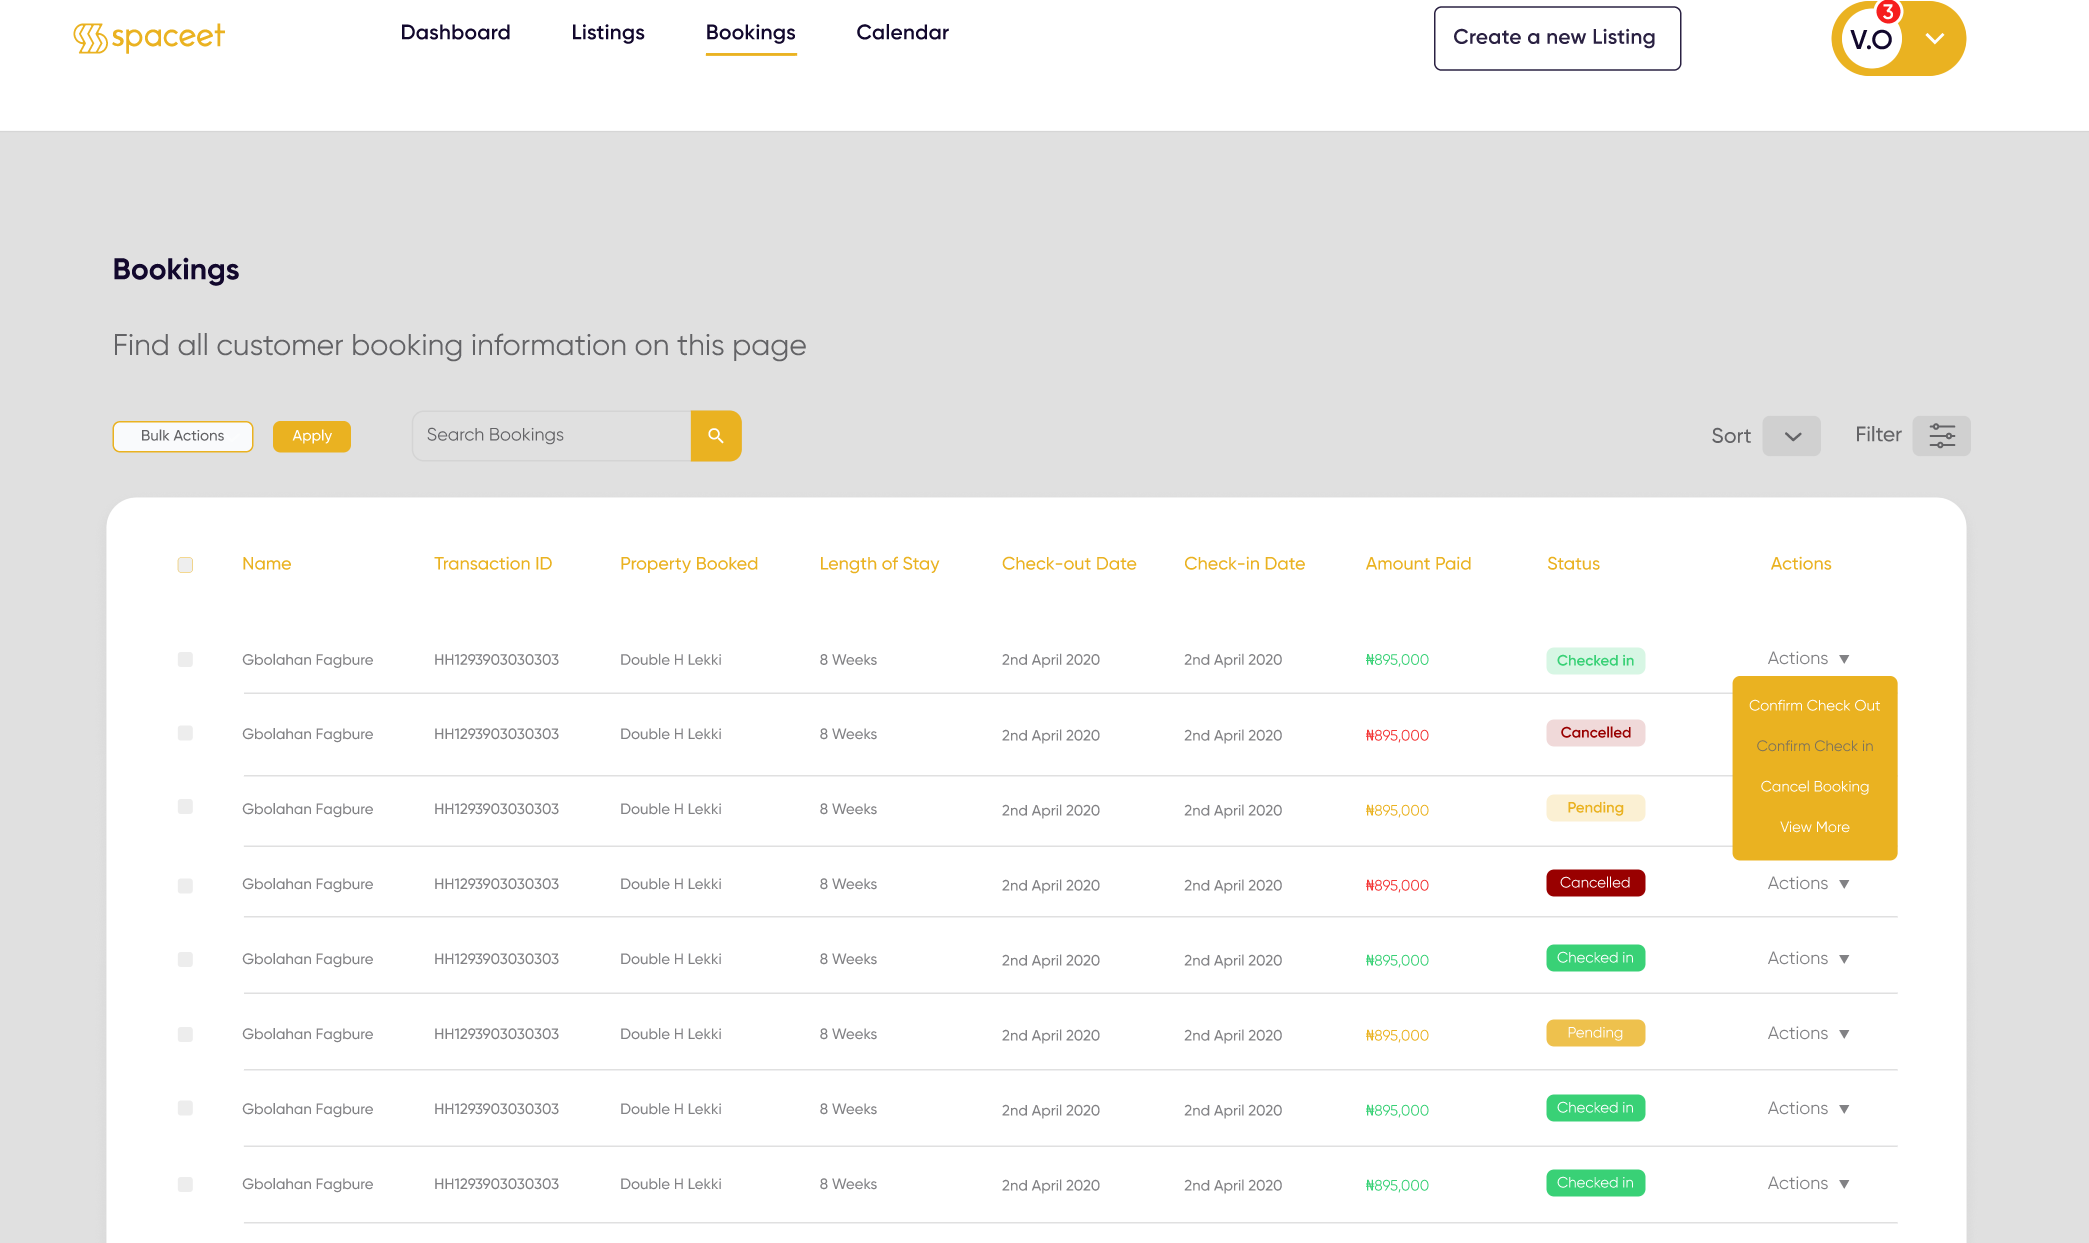The width and height of the screenshot is (2089, 1243).
Task: Click the Spaceet logo
Action: pos(148,37)
